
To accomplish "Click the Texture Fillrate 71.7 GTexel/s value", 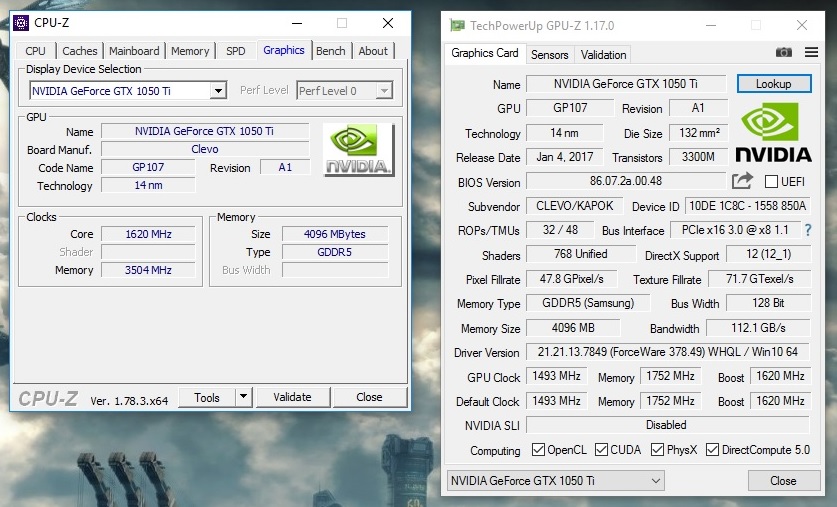I will (760, 279).
